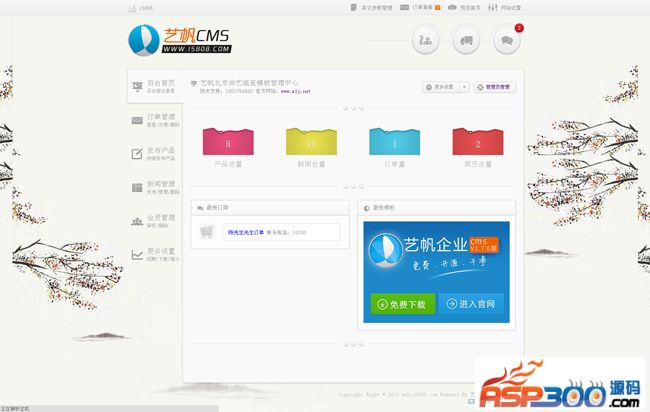Follow the www.xlj.net link
650x412 pixels.
coord(296,91)
